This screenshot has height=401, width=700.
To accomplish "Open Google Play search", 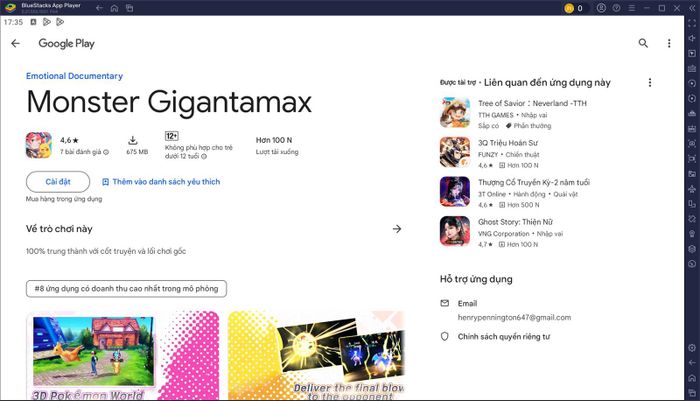I will coord(643,43).
